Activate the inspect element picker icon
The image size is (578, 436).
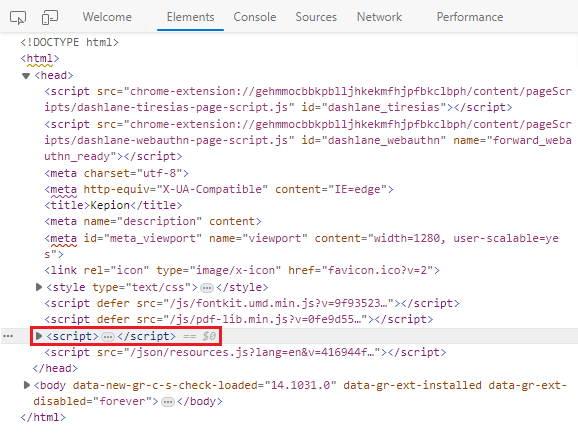coord(18,17)
